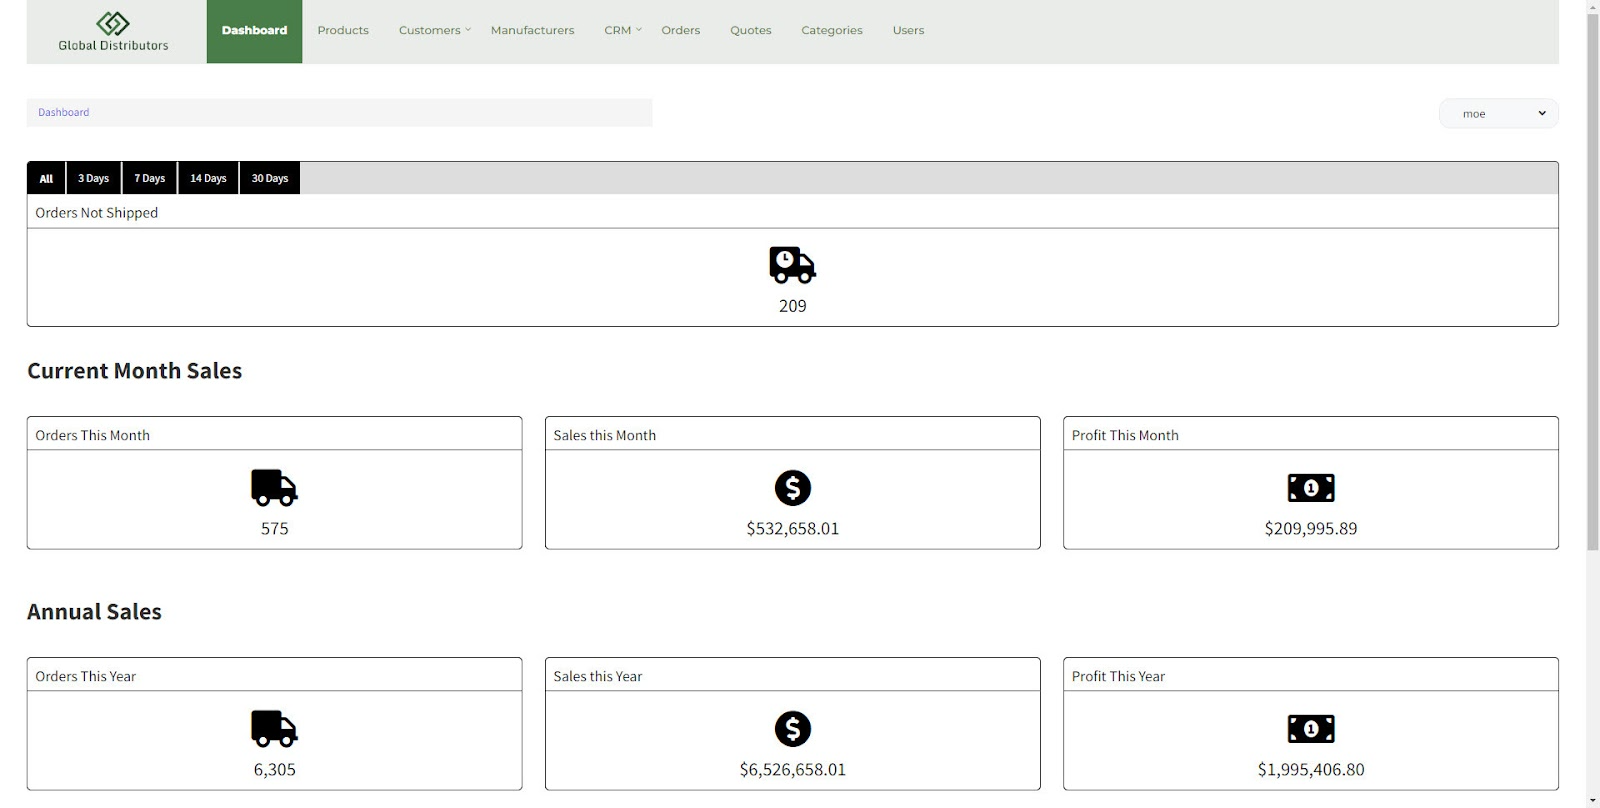
Task: Click the Annual Sales heading
Action: click(94, 611)
